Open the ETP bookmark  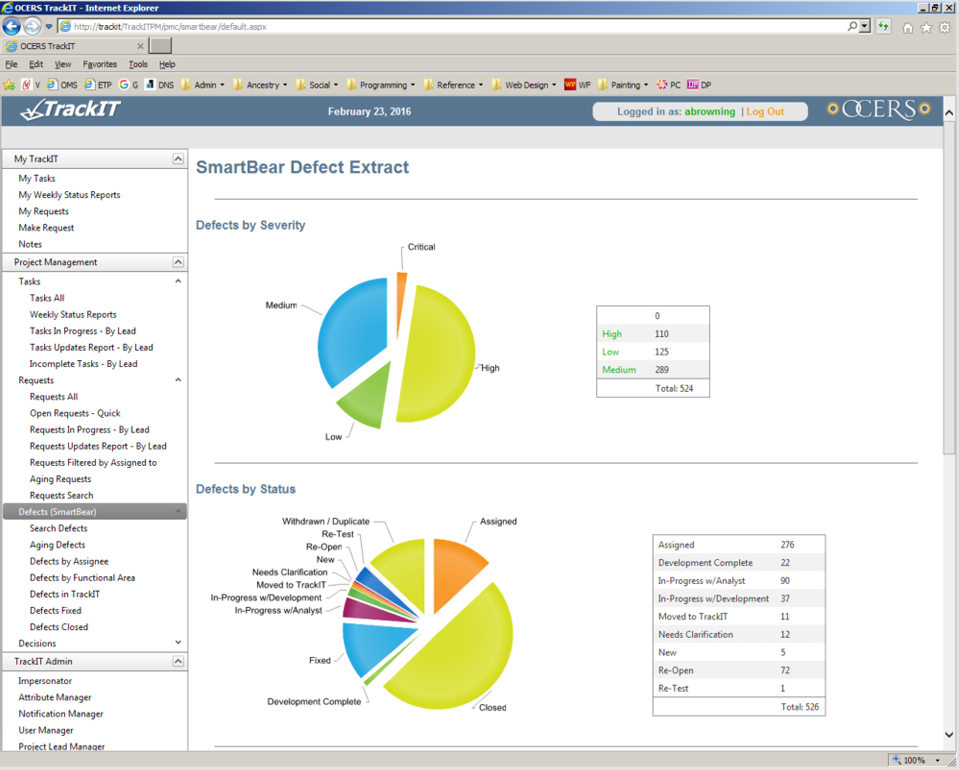point(98,85)
